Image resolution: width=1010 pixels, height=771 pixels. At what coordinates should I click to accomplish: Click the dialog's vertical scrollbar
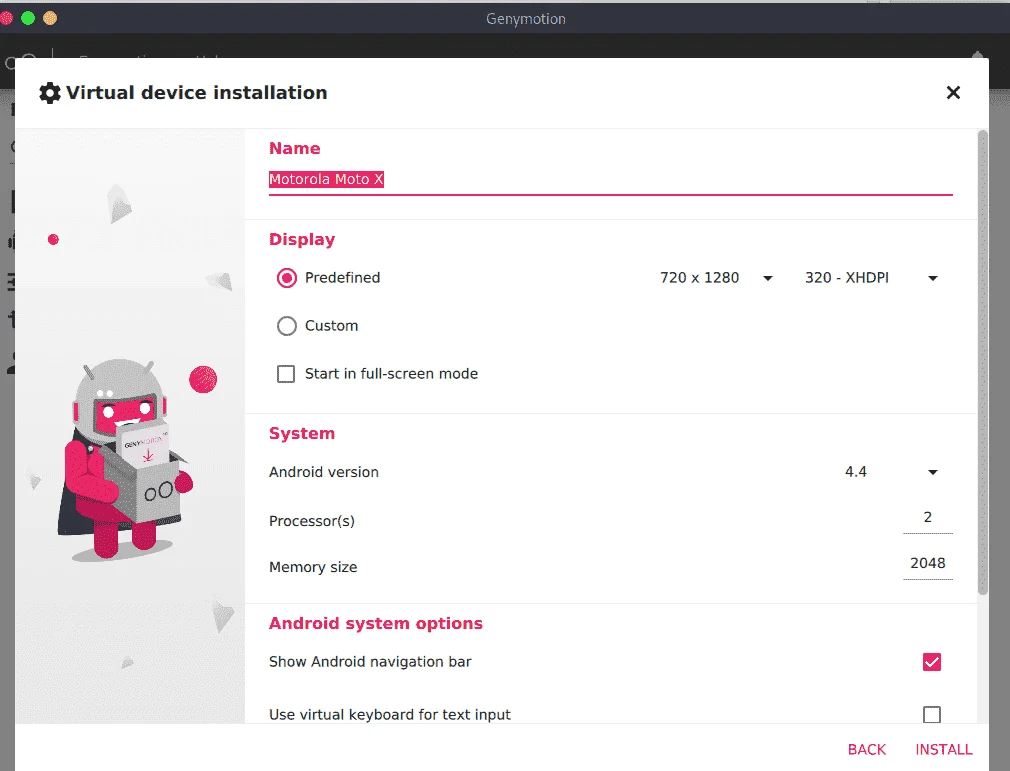click(982, 362)
